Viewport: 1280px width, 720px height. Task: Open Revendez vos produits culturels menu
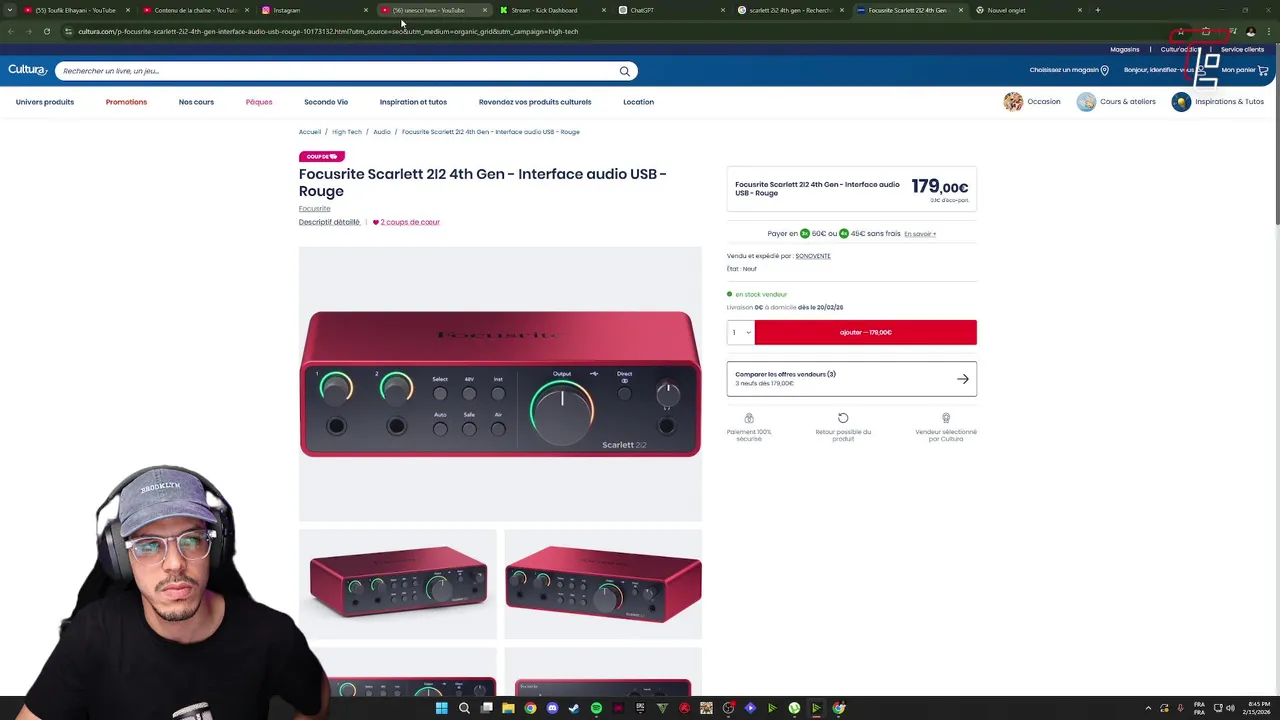[535, 102]
